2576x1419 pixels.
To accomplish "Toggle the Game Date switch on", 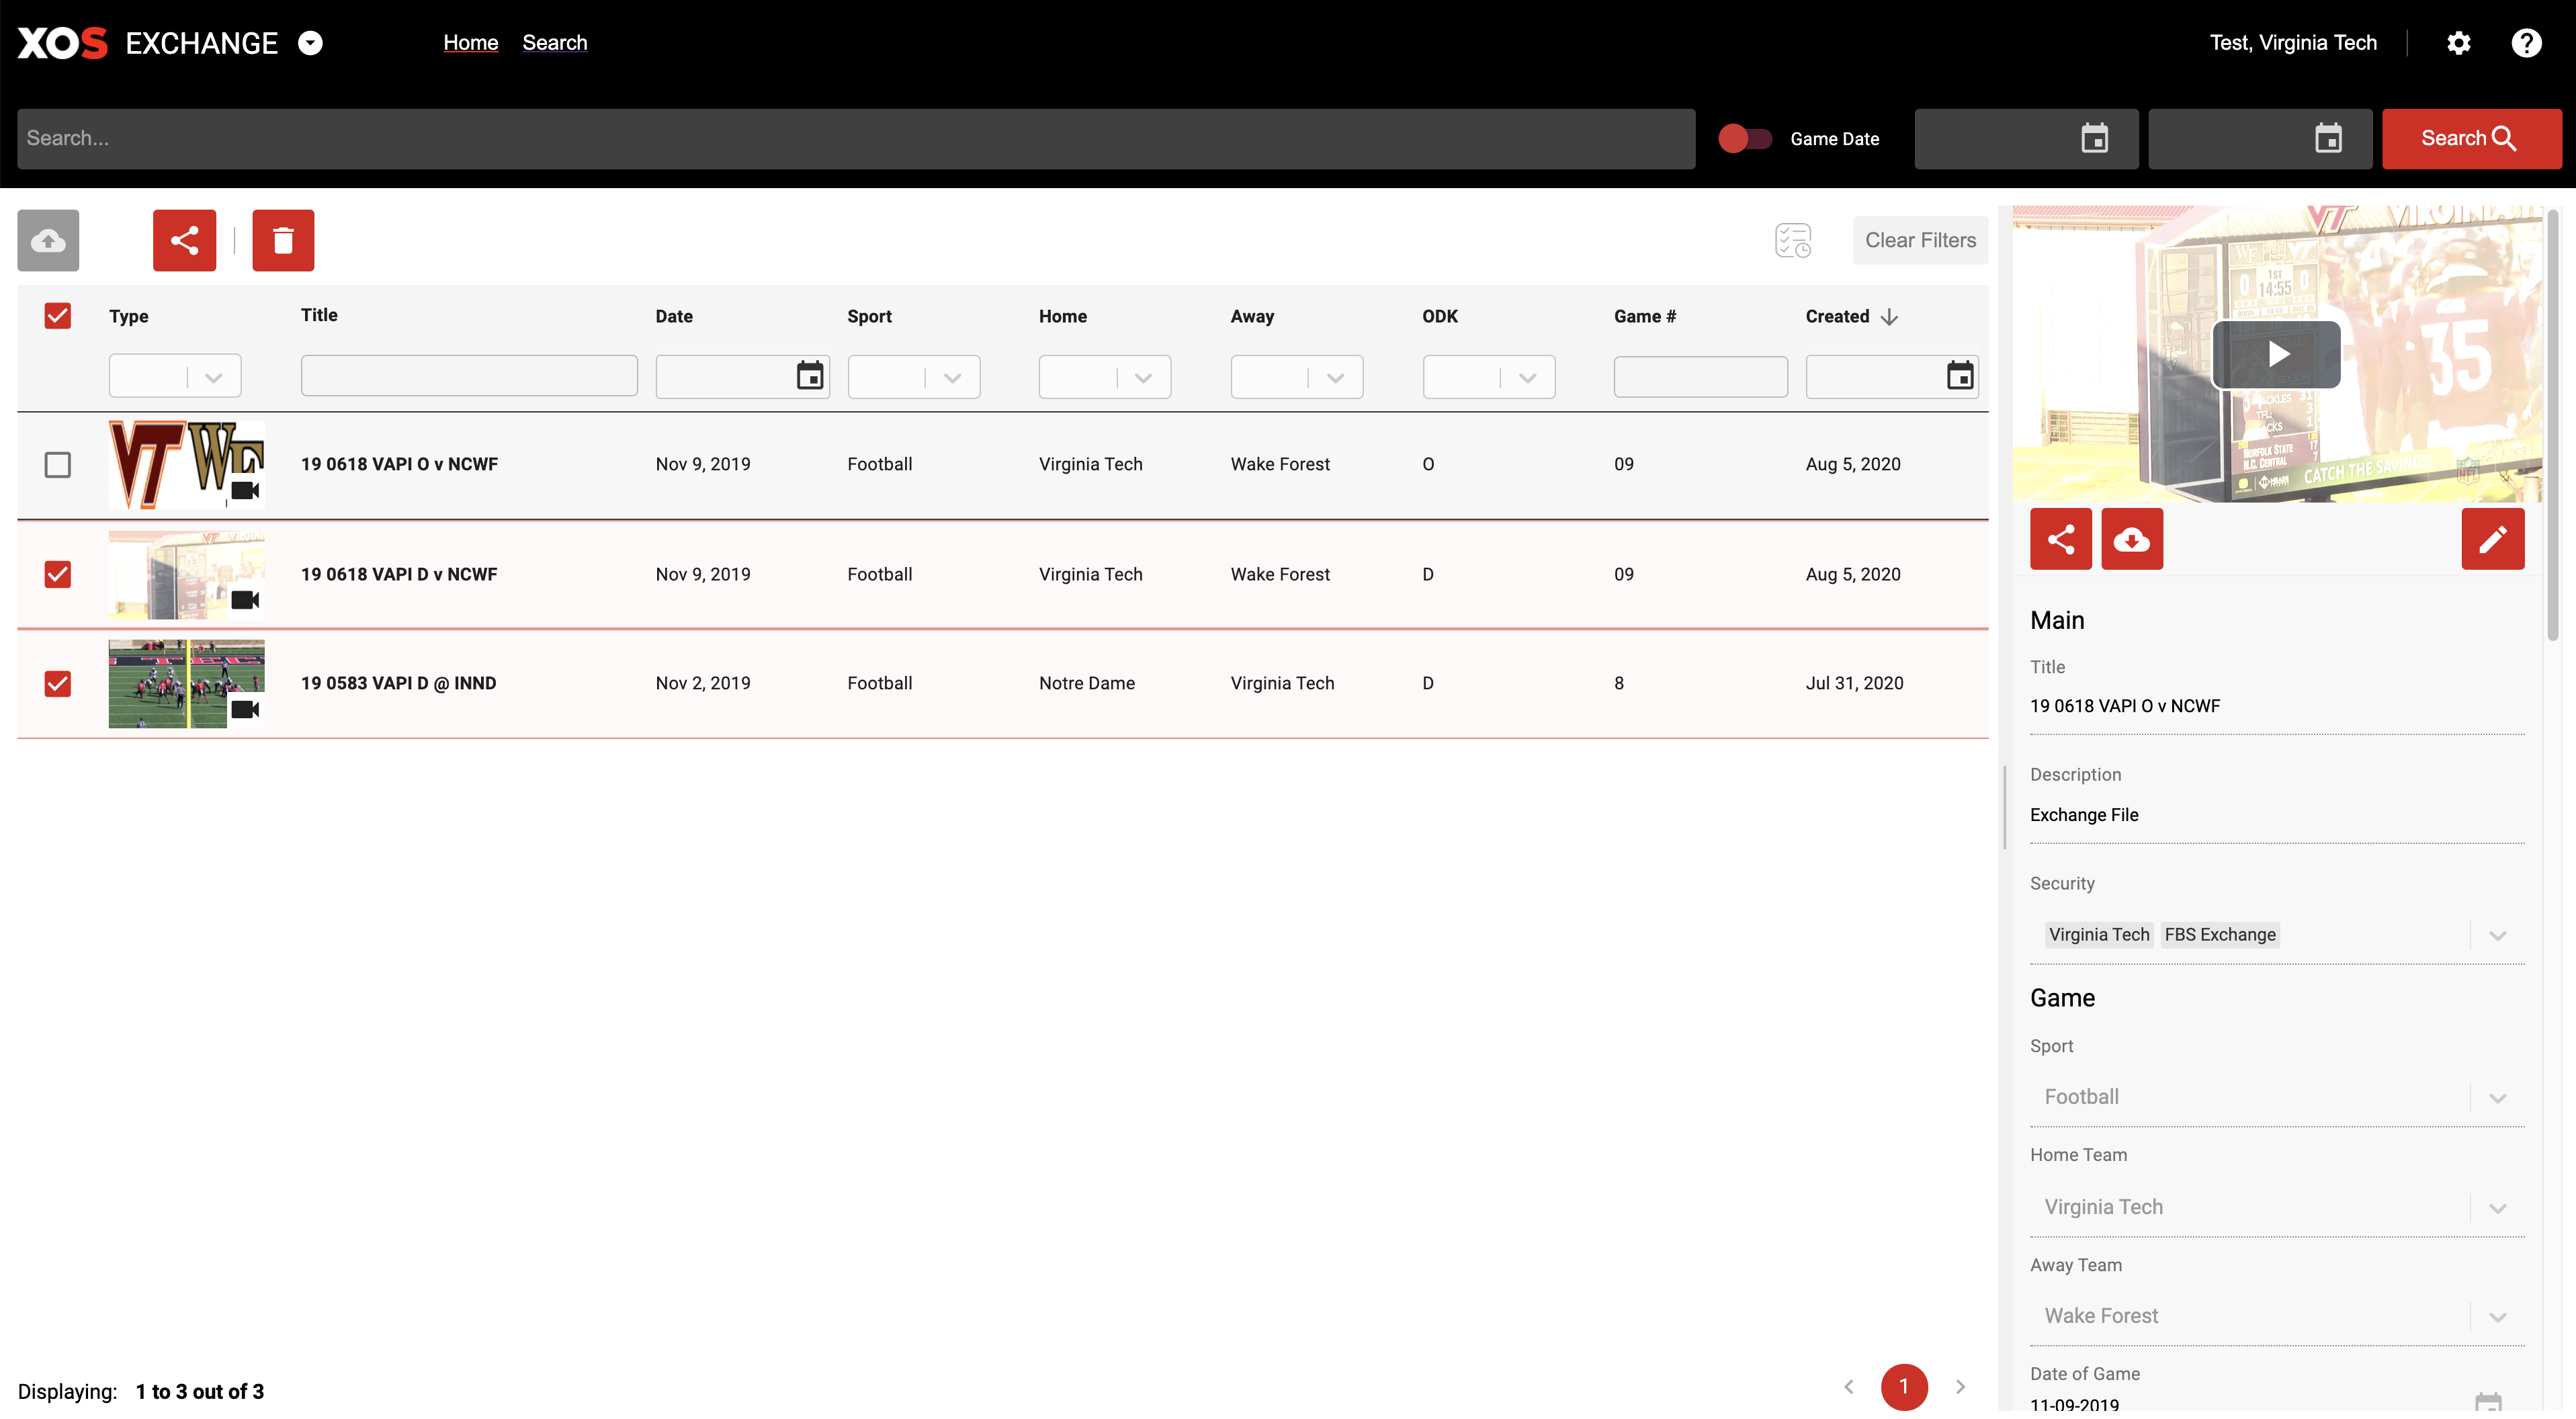I will coord(1744,138).
